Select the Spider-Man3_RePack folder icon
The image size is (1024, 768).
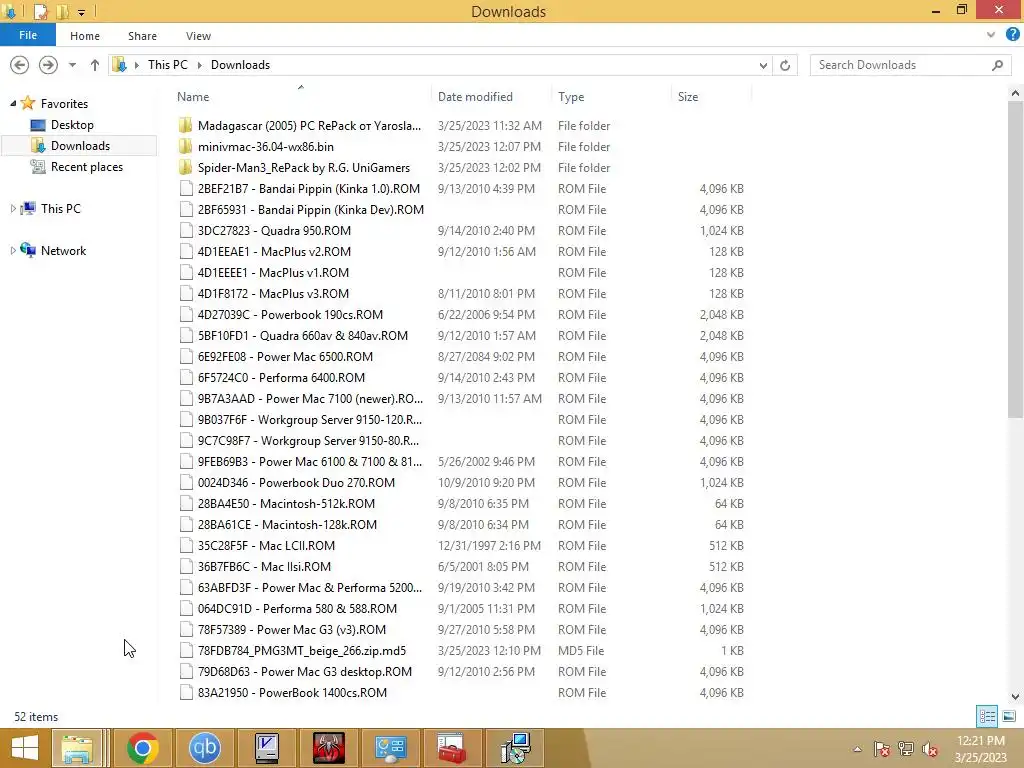click(x=185, y=168)
